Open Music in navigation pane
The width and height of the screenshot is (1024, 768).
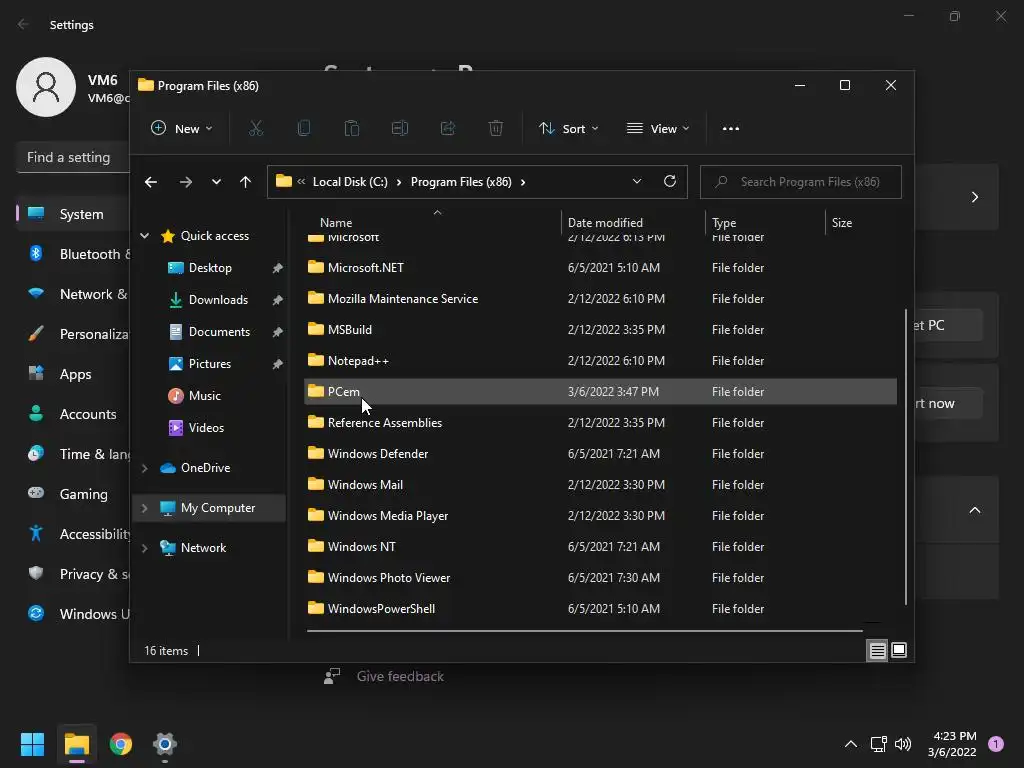click(204, 396)
